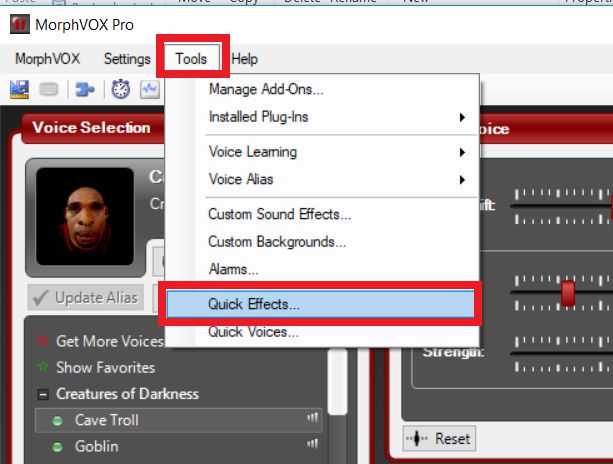Click the save toolbar icon

[20, 90]
